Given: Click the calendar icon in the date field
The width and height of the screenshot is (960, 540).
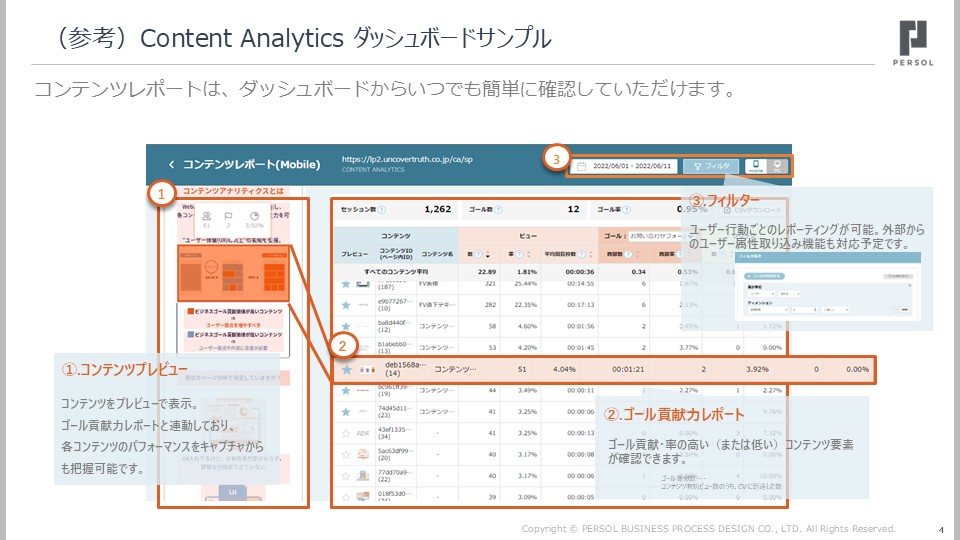Looking at the screenshot, I should point(582,166).
